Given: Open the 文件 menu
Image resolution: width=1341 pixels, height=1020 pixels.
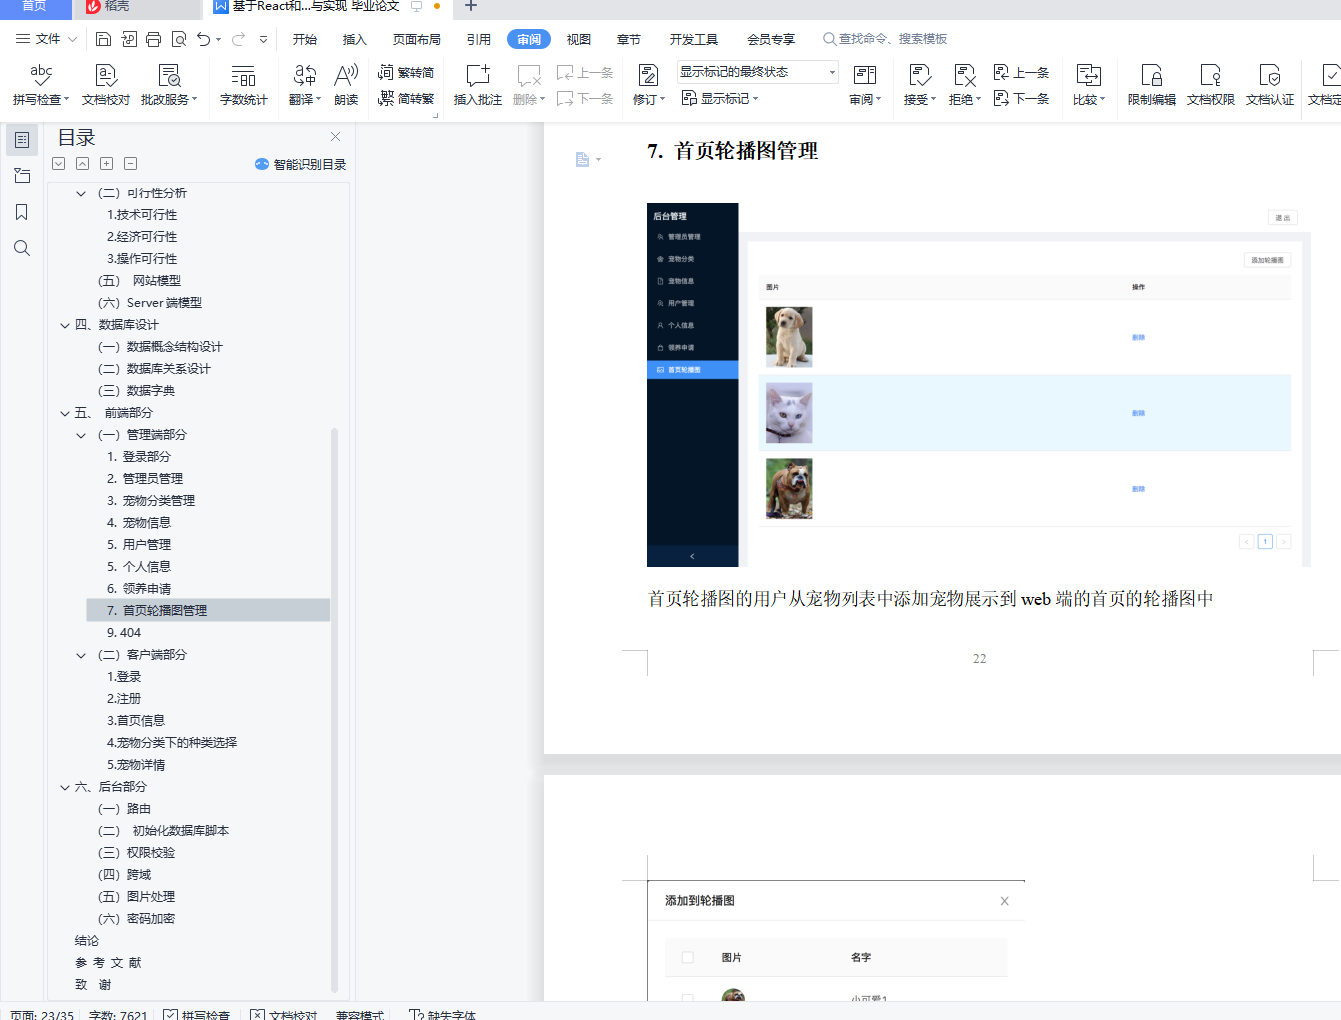Looking at the screenshot, I should click(46, 39).
